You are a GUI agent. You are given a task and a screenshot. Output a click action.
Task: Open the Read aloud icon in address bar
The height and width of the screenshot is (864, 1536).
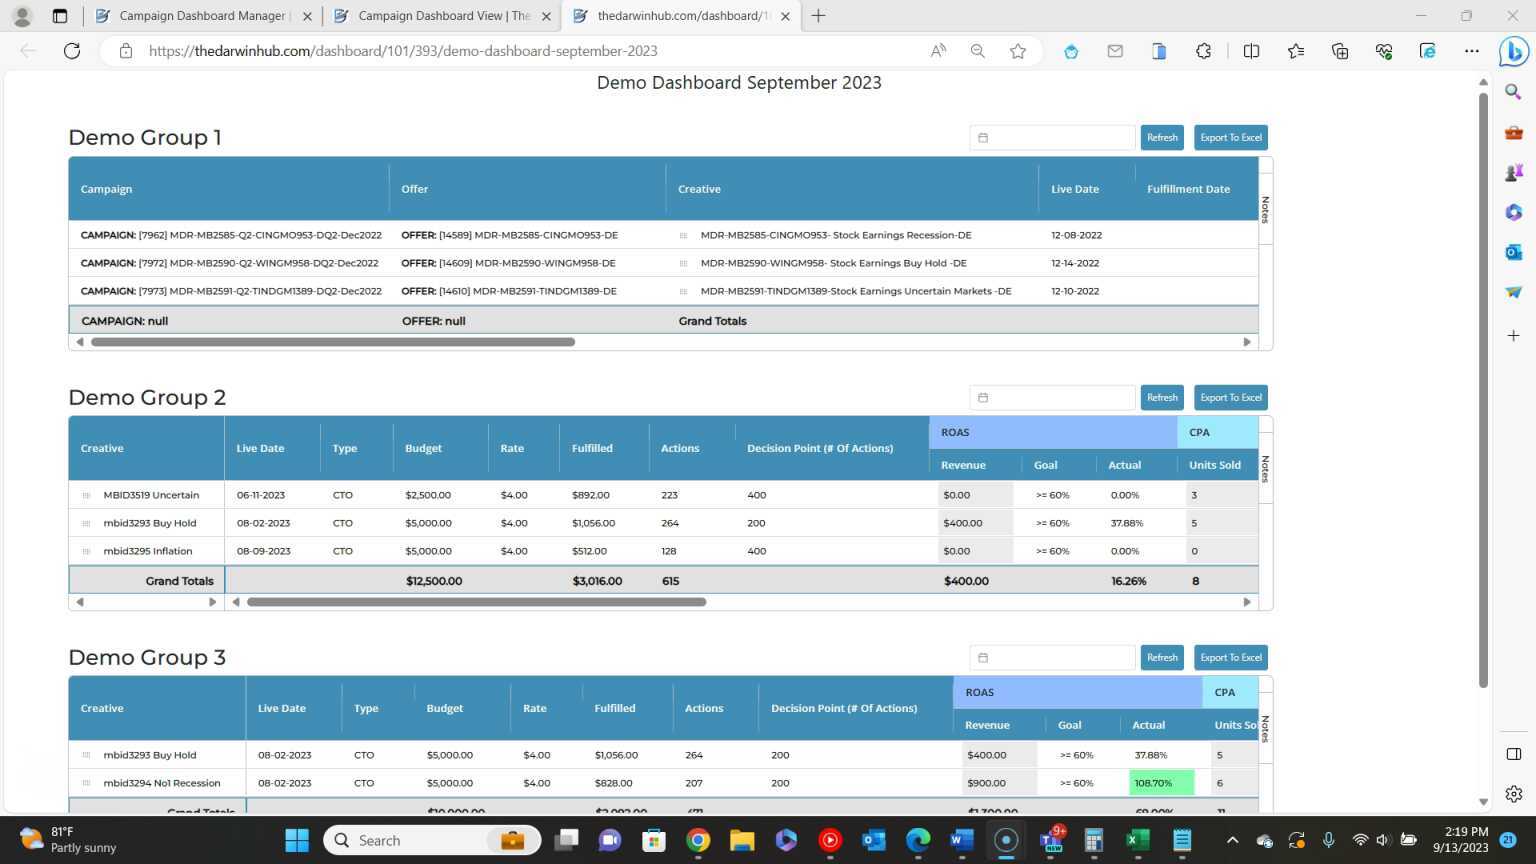pyautogui.click(x=938, y=51)
